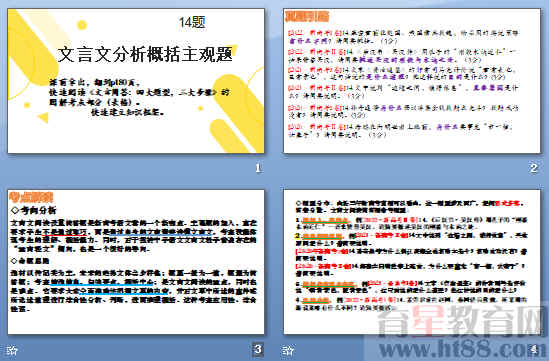This screenshot has height=361, width=549.
Task: Click the slide number 1 label
Action: pyautogui.click(x=258, y=168)
